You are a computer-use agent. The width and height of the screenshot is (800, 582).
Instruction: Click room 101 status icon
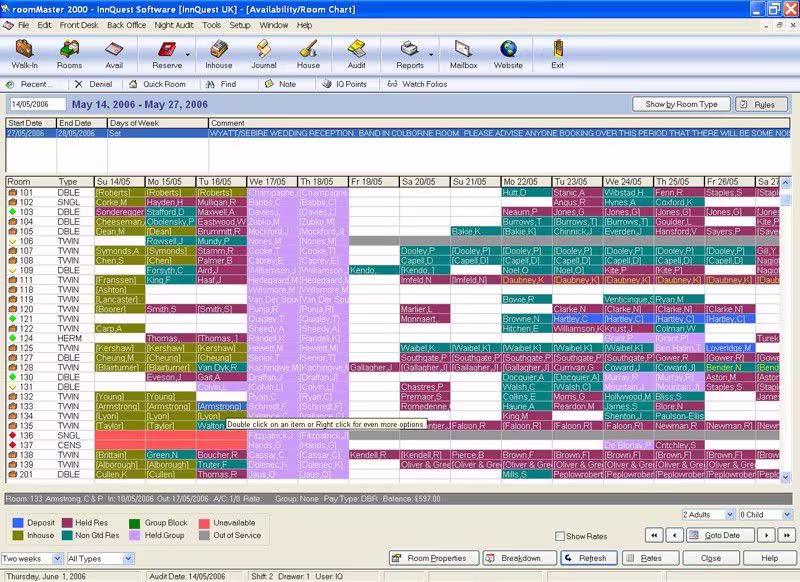click(x=13, y=192)
